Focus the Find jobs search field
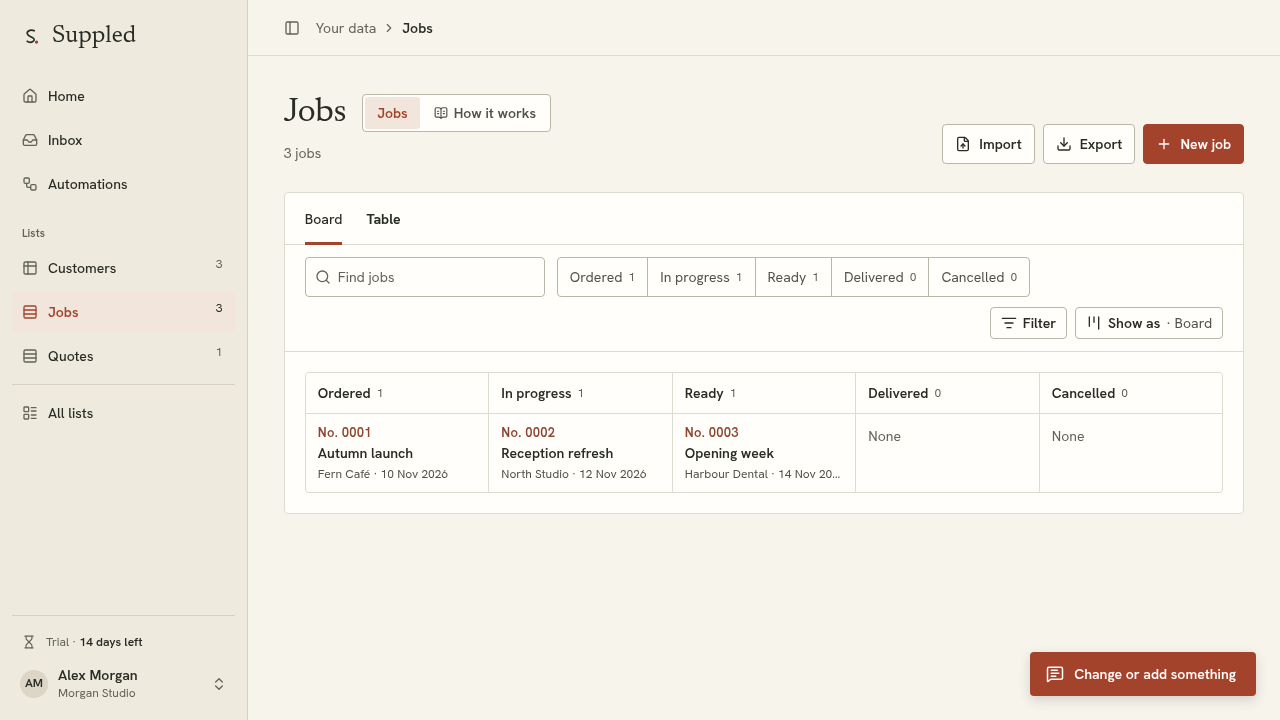 click(x=425, y=277)
